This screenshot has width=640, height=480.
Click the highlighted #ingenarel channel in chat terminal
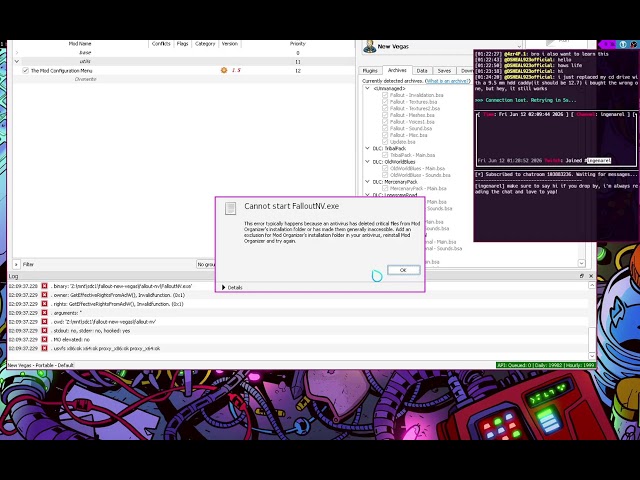598,160
